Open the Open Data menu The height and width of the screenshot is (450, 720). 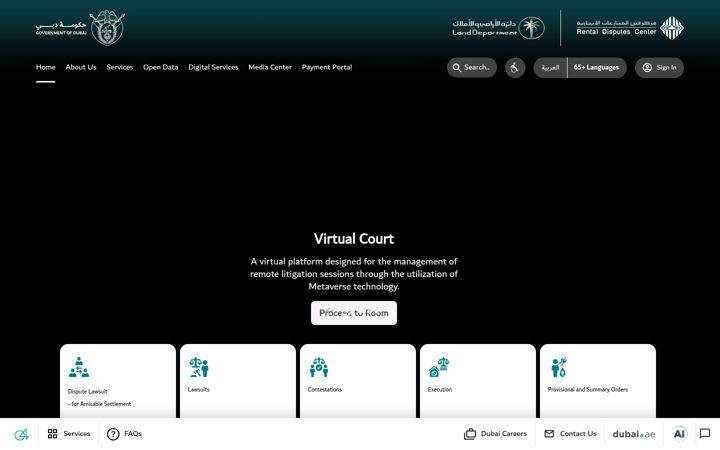pos(160,67)
